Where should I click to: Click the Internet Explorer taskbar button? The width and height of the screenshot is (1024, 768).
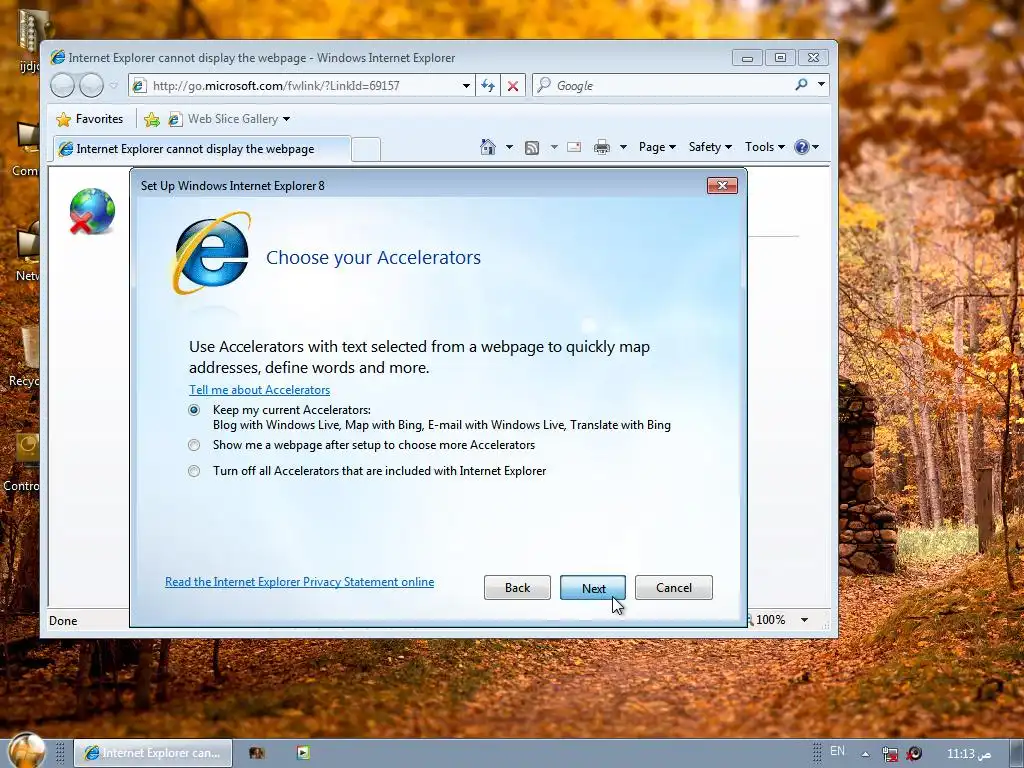click(x=153, y=753)
